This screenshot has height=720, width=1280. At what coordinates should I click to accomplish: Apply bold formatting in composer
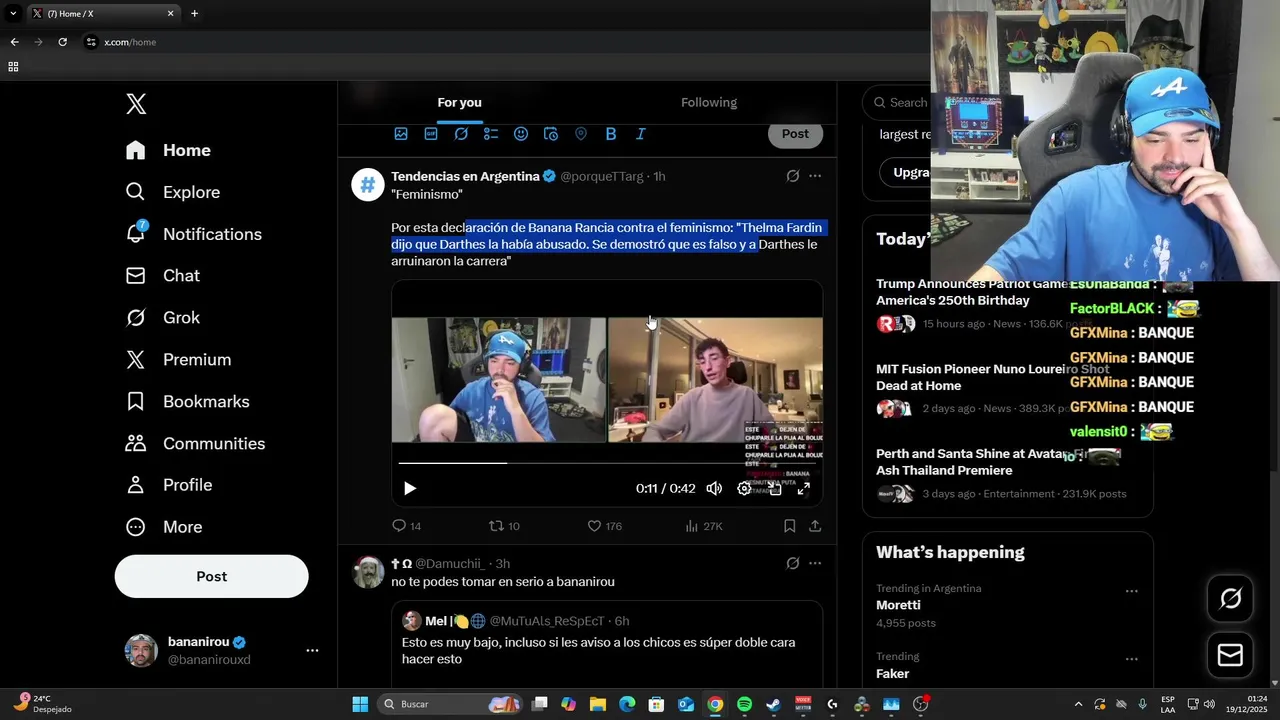[611, 134]
